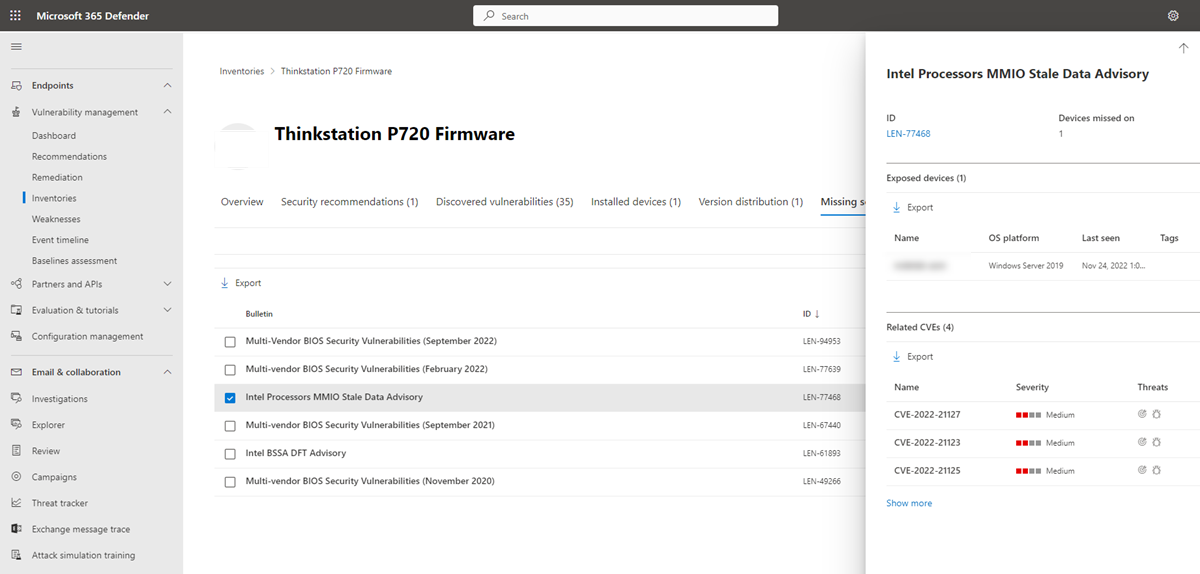Collapse the navigation hamburger menu
The width and height of the screenshot is (1200, 574).
[x=16, y=47]
